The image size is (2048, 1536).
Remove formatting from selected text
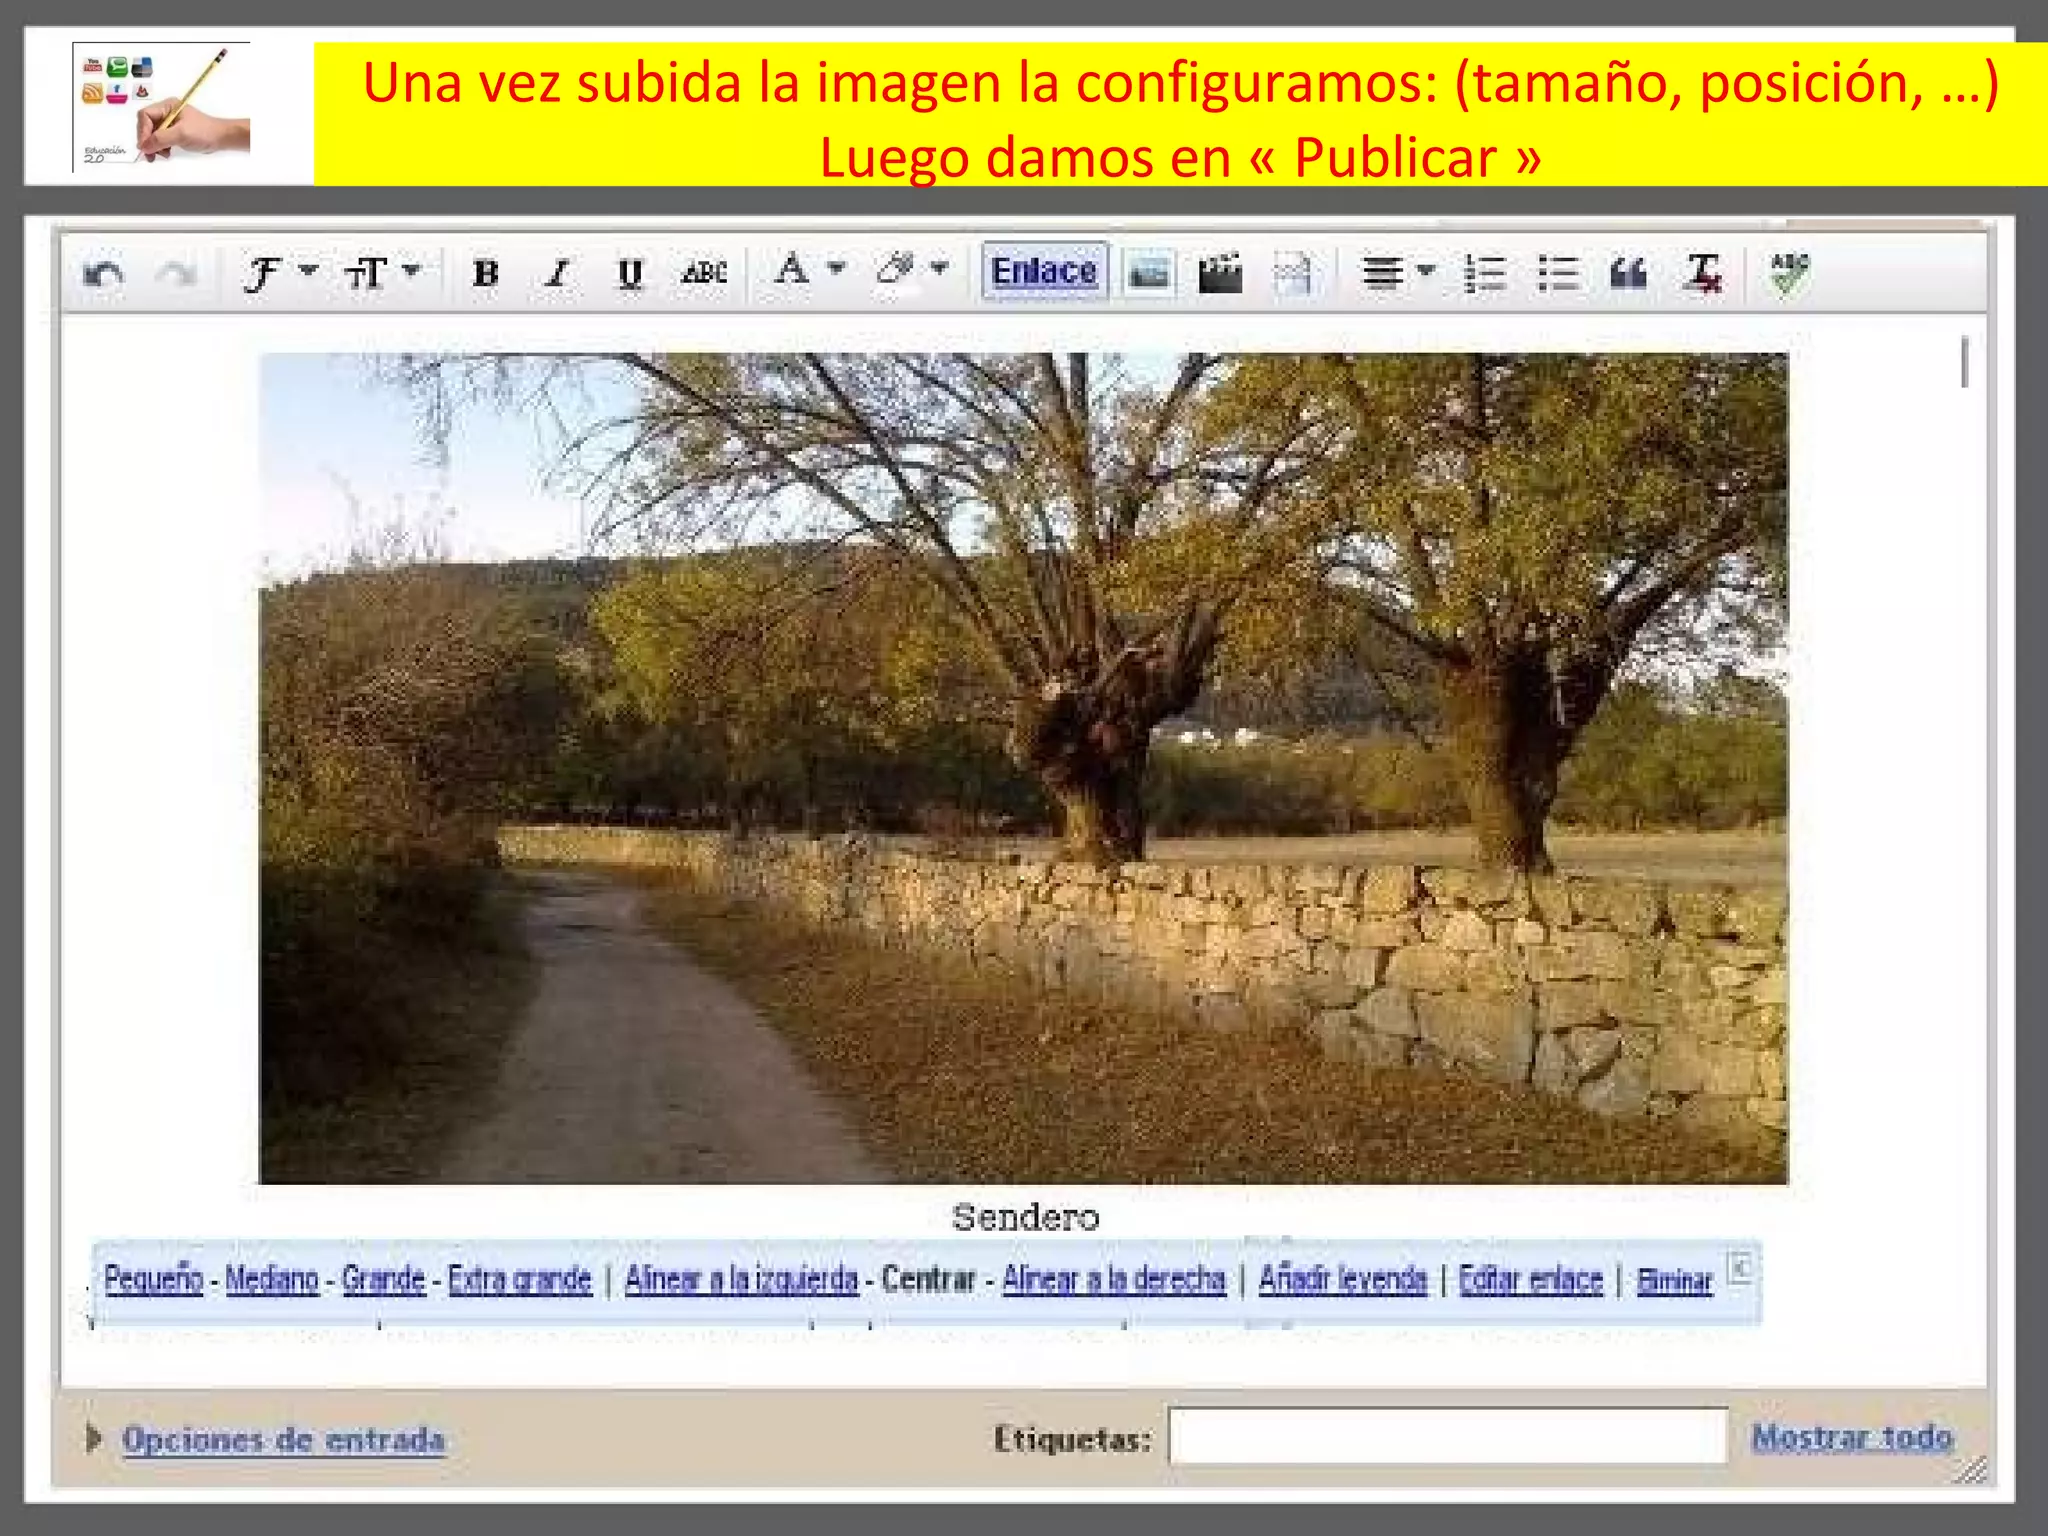click(1703, 273)
